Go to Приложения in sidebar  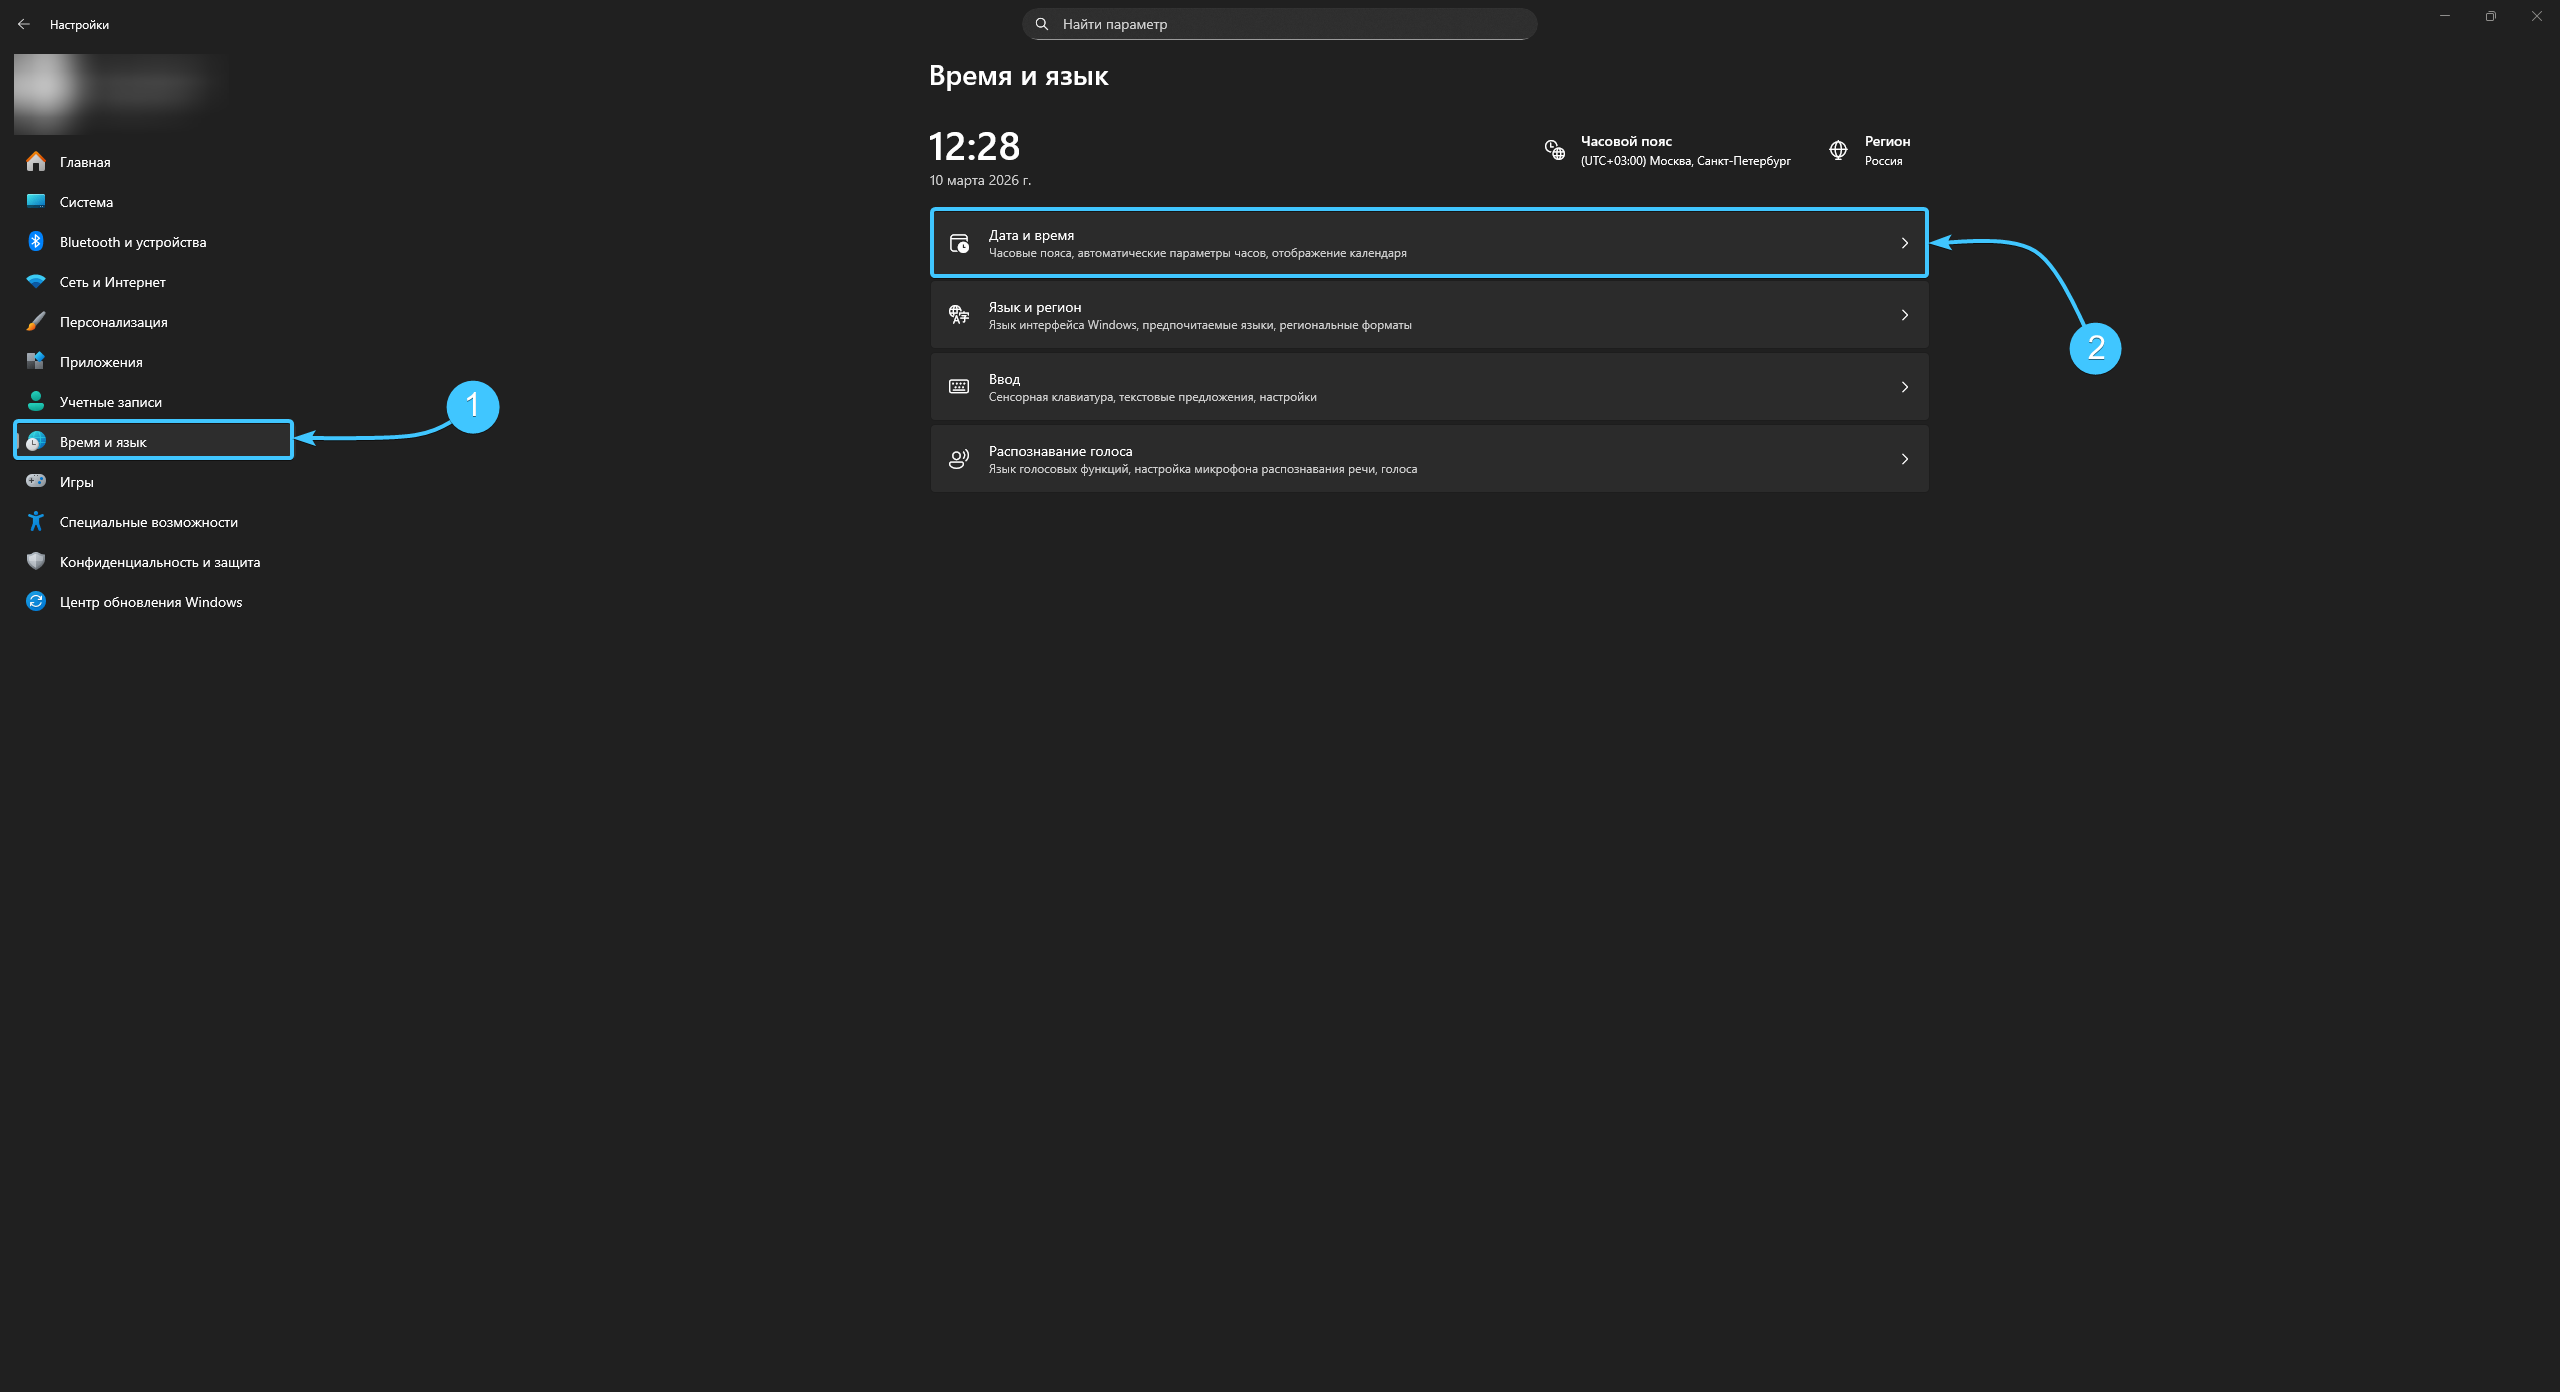[x=100, y=362]
